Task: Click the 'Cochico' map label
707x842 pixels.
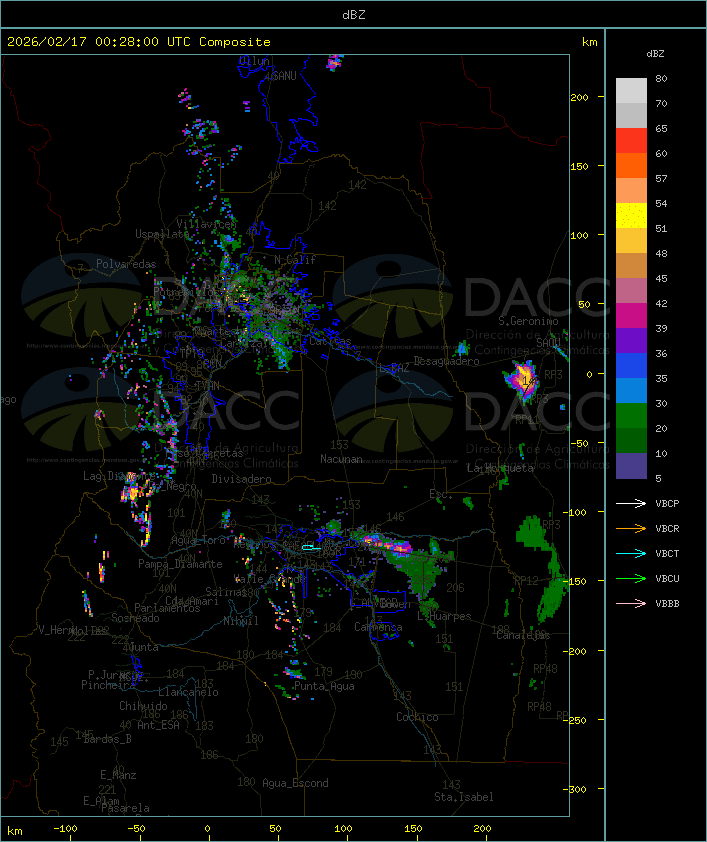Action: (x=417, y=717)
